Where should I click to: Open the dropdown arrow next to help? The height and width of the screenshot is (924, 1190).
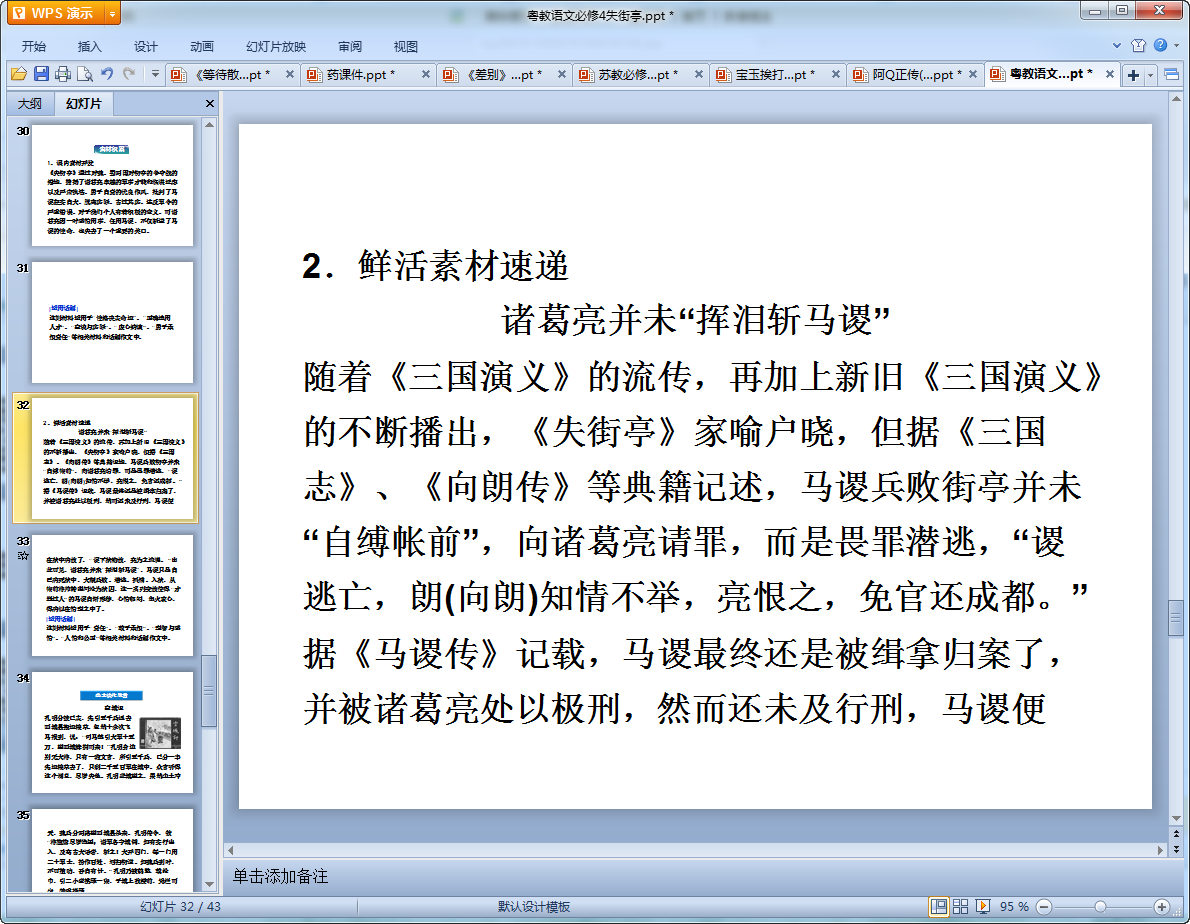click(1176, 46)
